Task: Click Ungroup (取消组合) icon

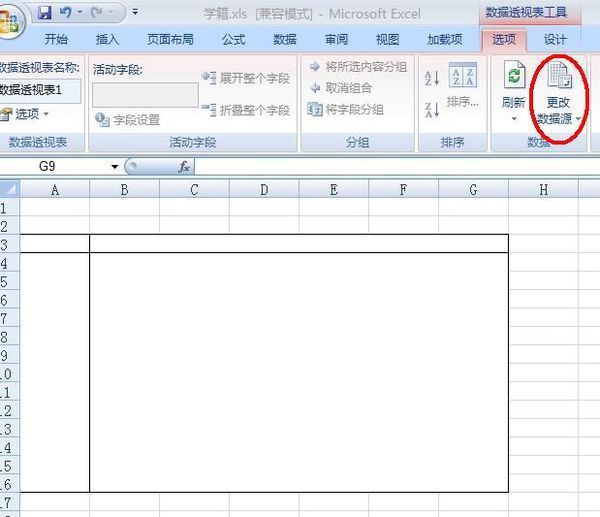Action: point(315,88)
